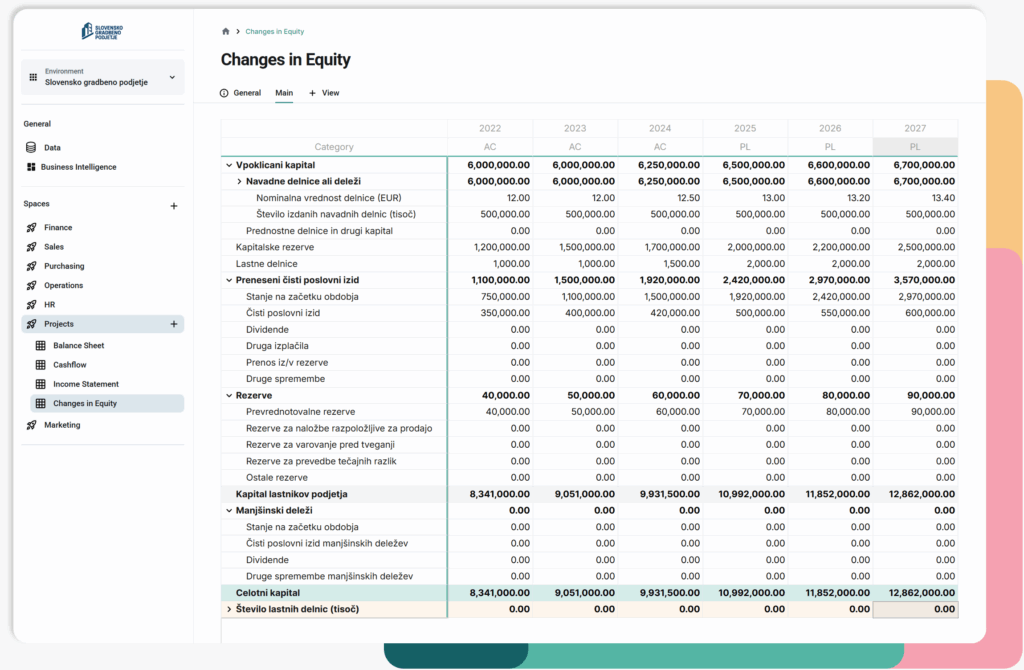The image size is (1024, 670).
Task: Click the Data database icon in sidebar
Action: [31, 148]
